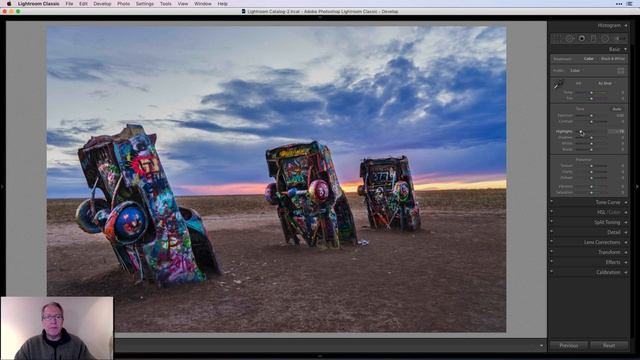Expand the Effects panel
Viewport: 640px width, 360px height.
tap(626, 262)
